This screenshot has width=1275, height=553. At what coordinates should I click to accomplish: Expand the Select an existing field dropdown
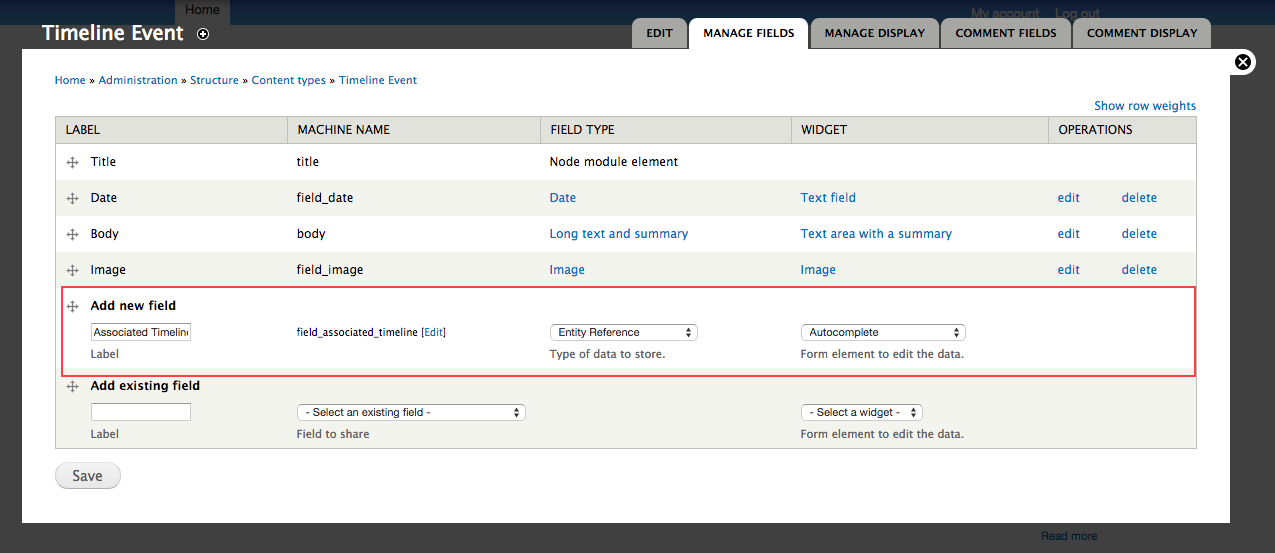[411, 412]
